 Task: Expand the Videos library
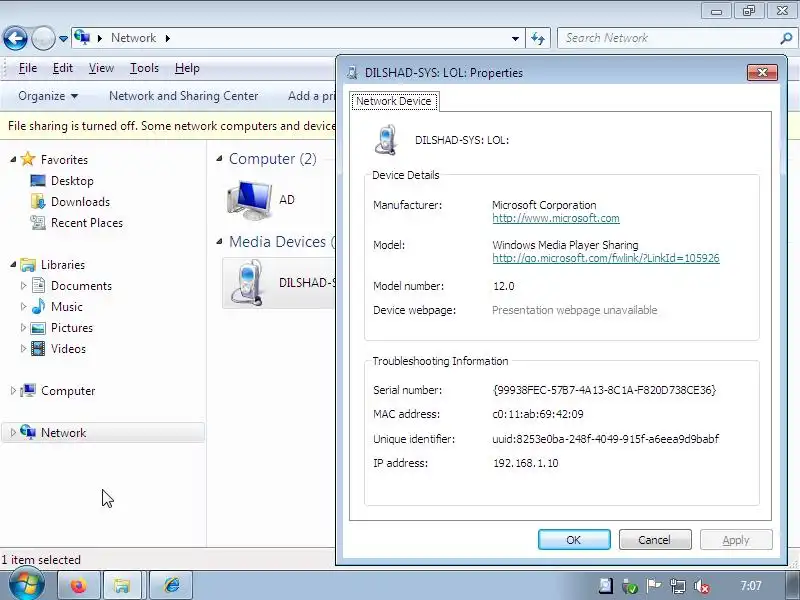(x=23, y=348)
